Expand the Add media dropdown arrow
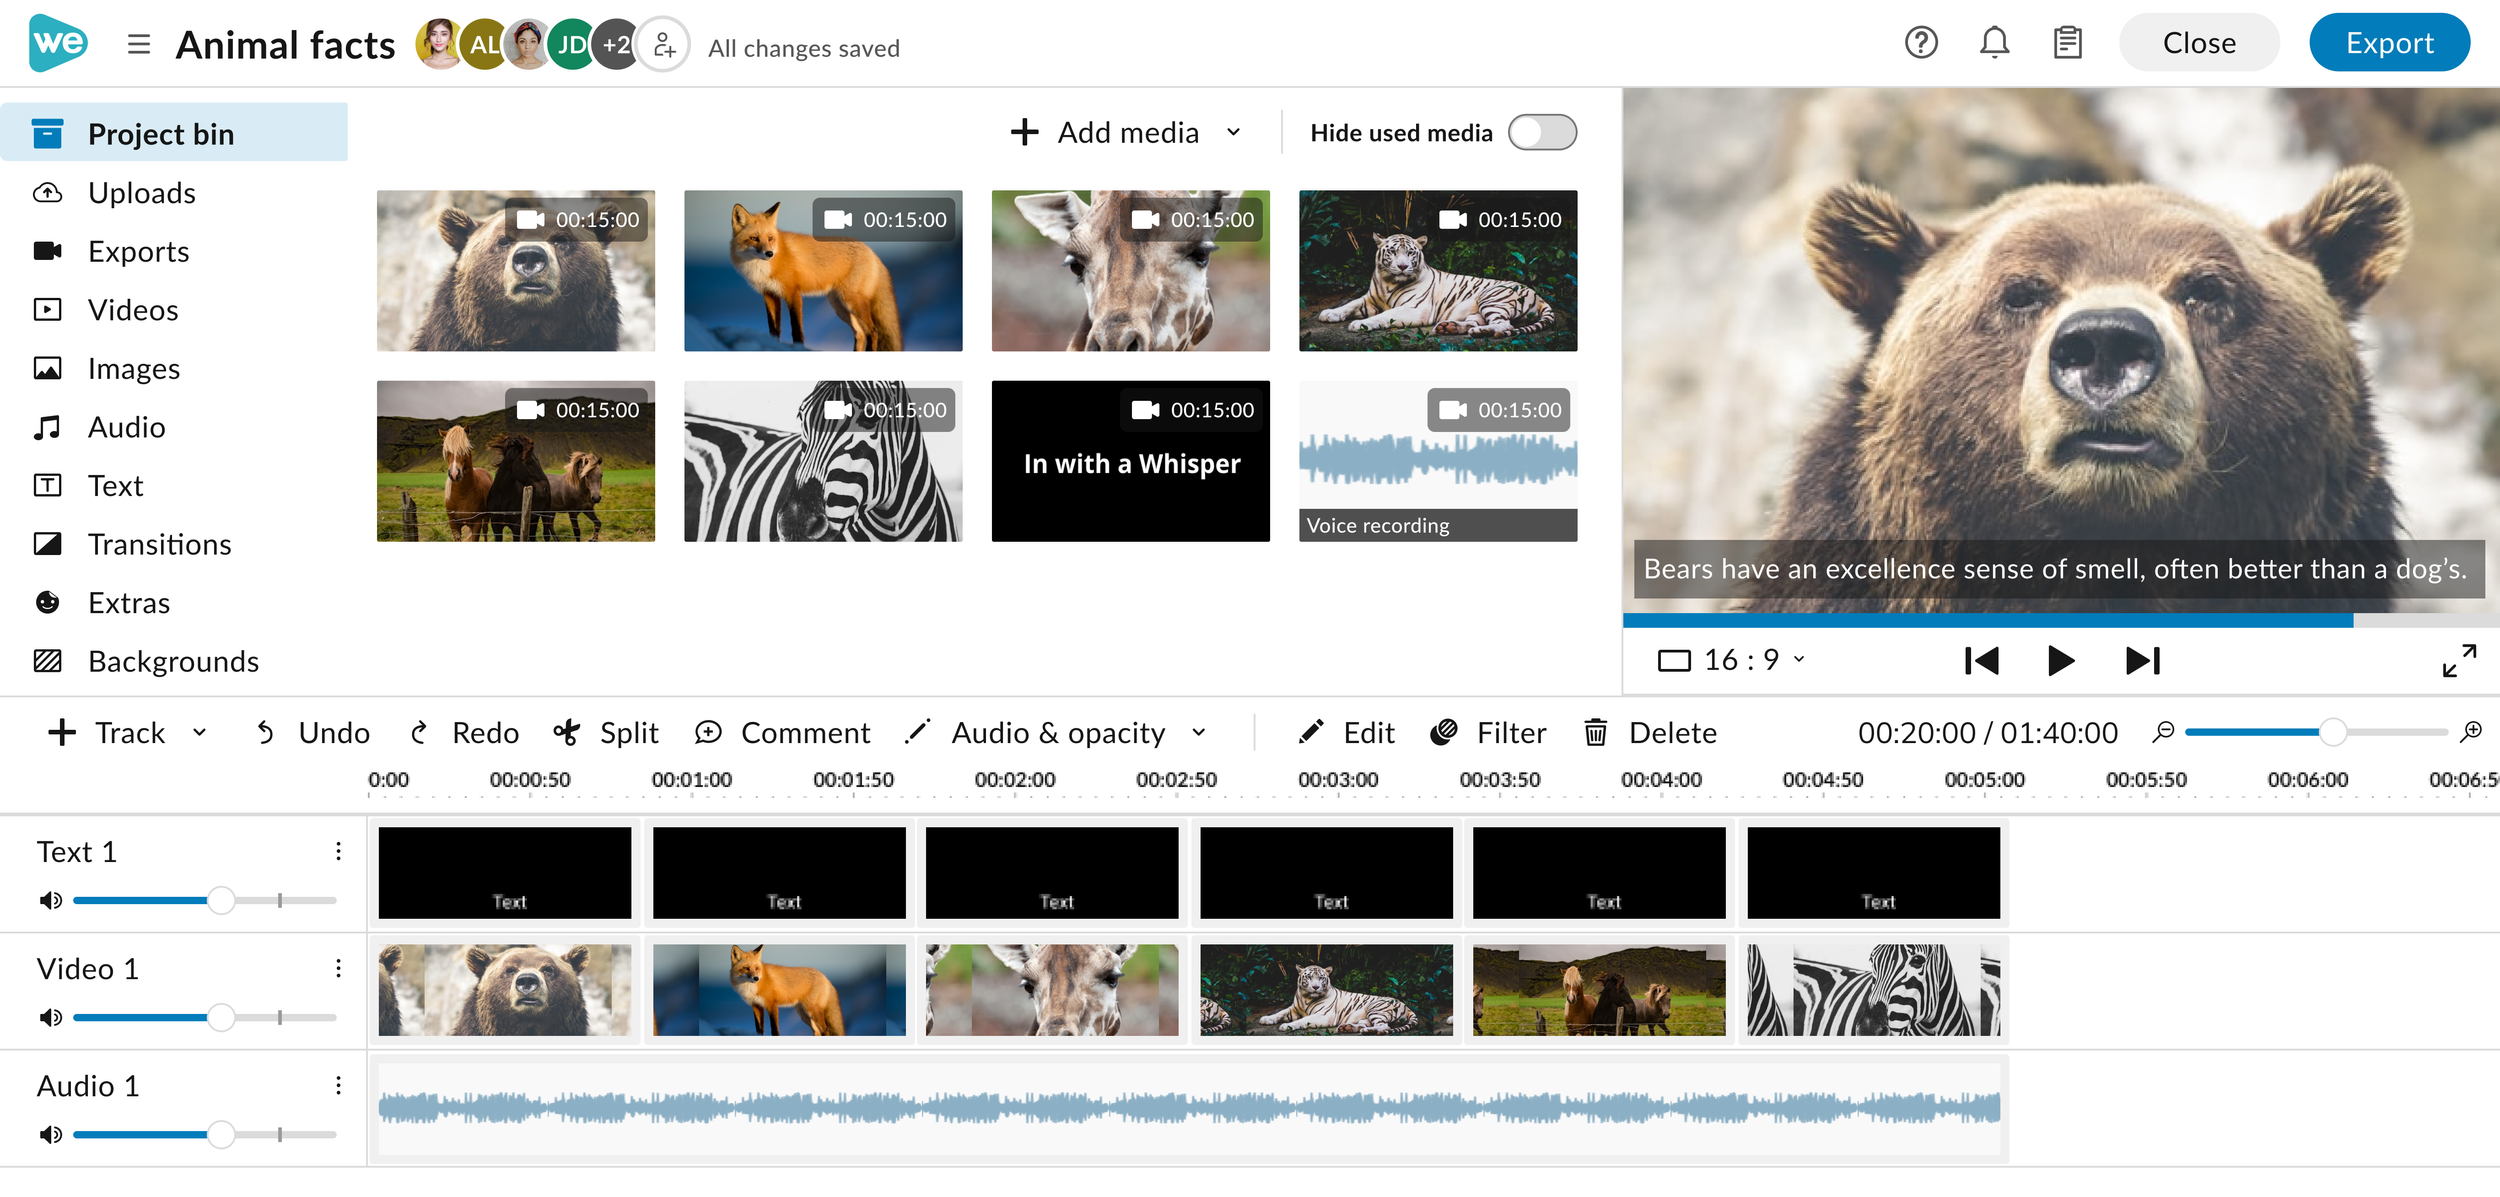This screenshot has width=2500, height=1197. (1234, 133)
